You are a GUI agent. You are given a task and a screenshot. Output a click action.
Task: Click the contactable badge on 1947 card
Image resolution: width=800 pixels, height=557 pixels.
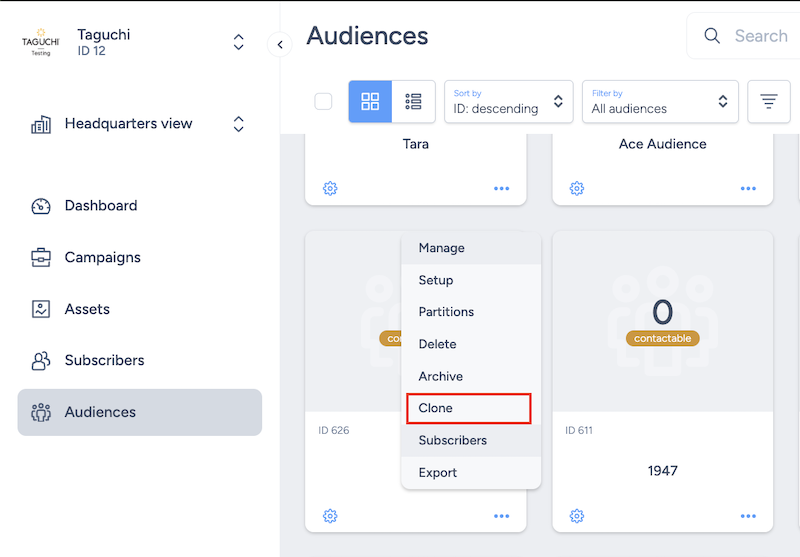pyautogui.click(x=662, y=338)
